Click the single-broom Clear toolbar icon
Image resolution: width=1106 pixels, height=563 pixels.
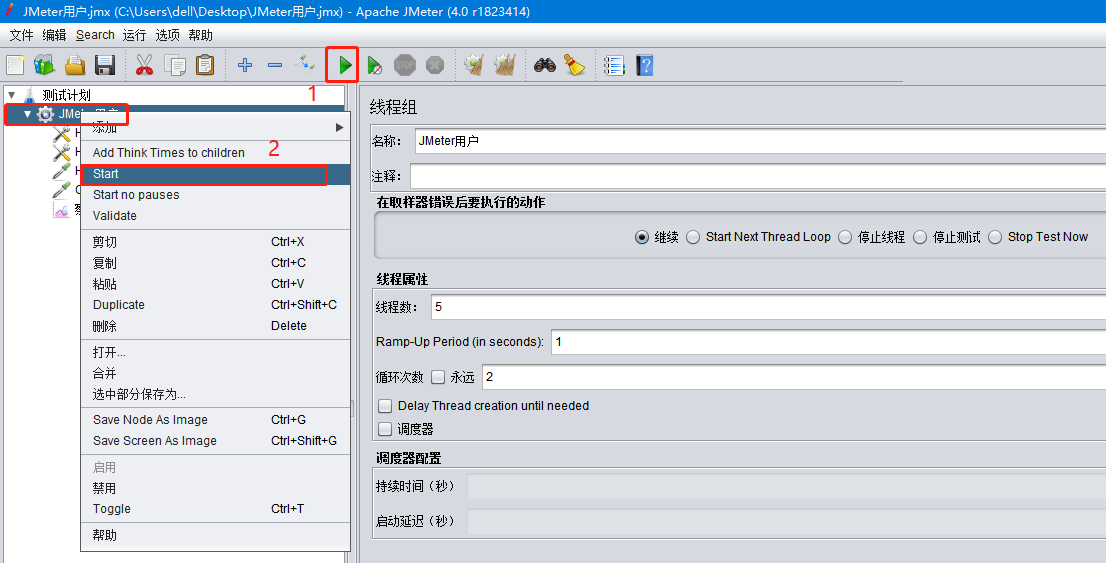474,65
